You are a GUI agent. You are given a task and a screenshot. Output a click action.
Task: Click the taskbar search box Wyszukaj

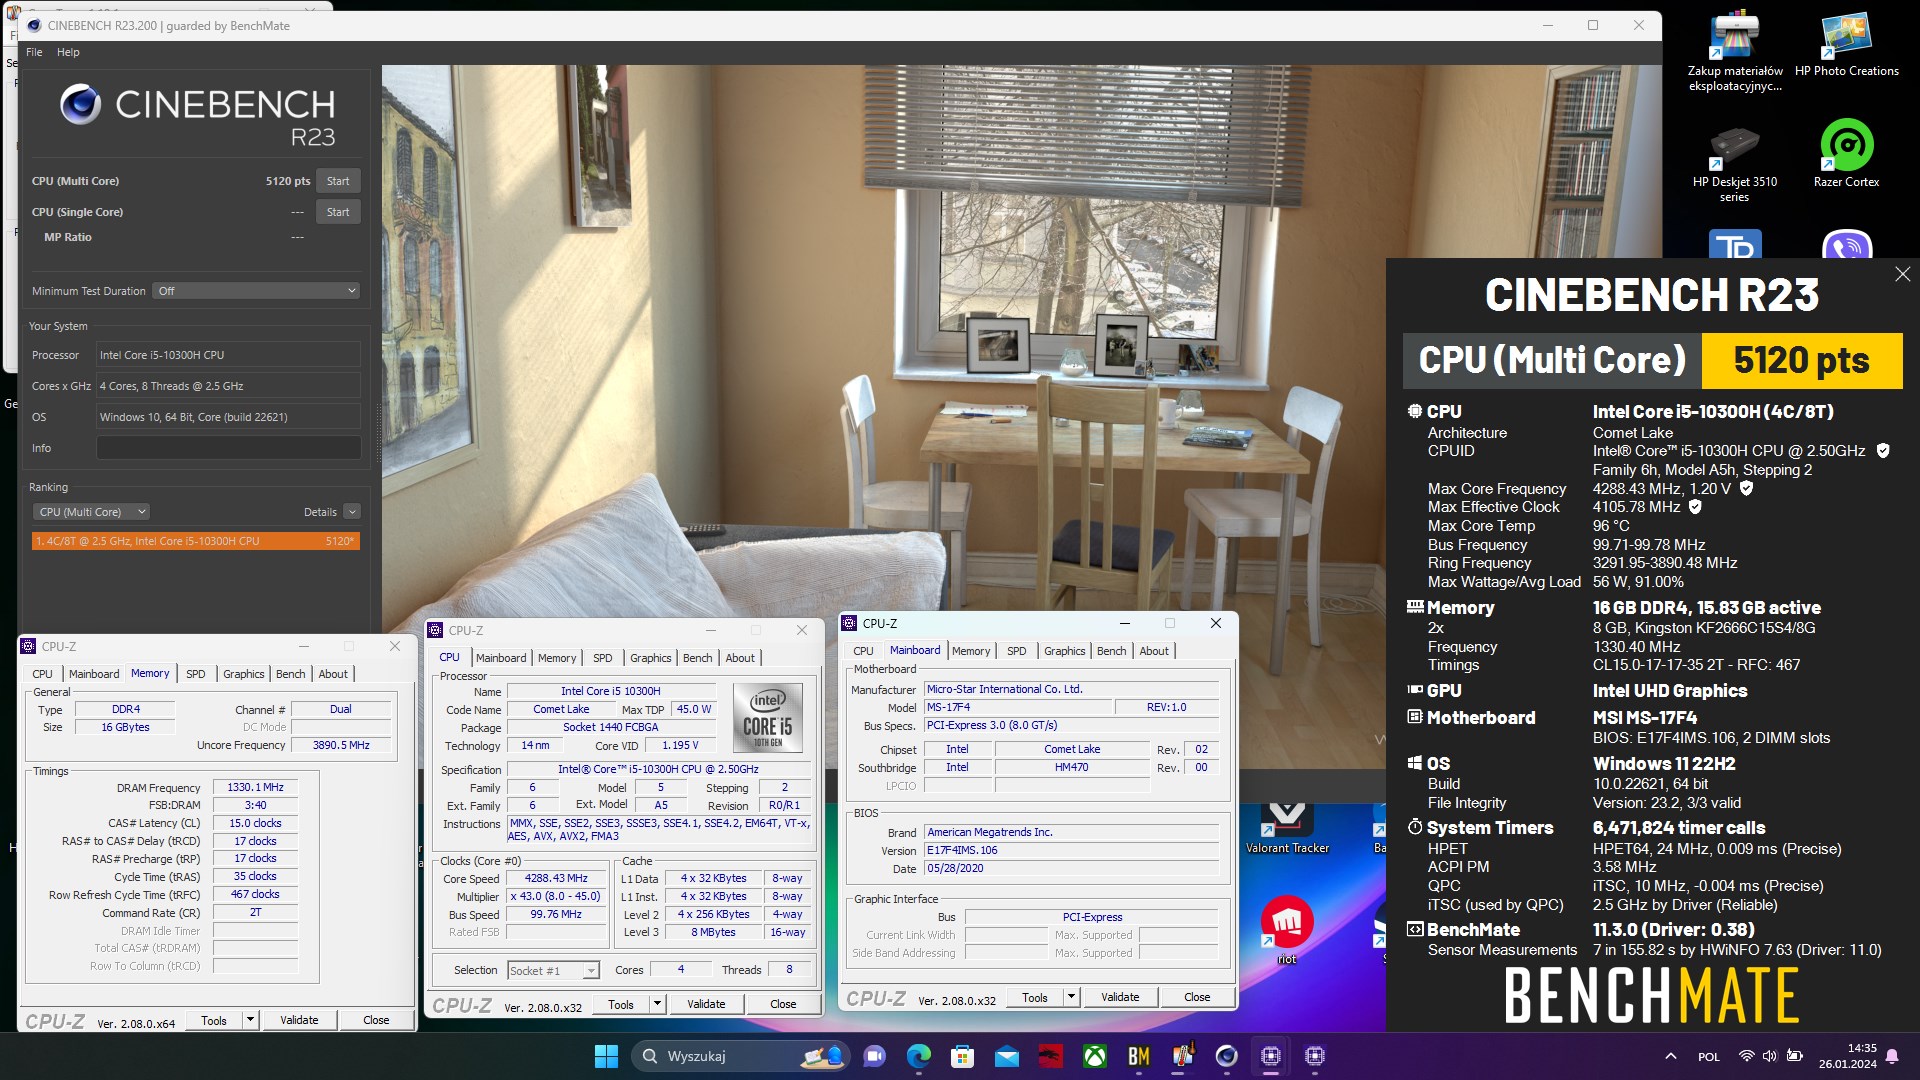coord(740,1056)
